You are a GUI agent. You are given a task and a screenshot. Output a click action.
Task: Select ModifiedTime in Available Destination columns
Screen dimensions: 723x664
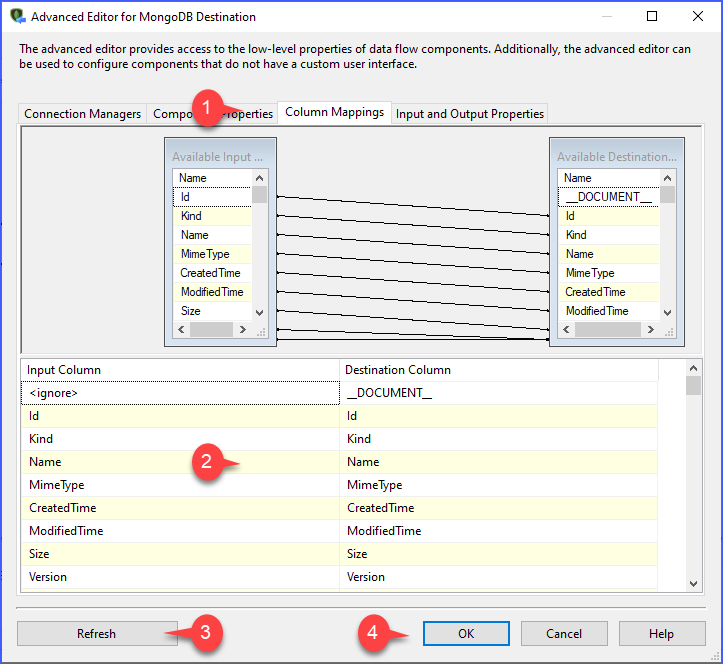[x=609, y=310]
